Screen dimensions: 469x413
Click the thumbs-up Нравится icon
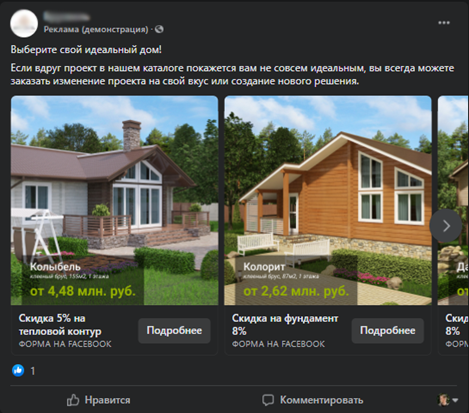73,400
